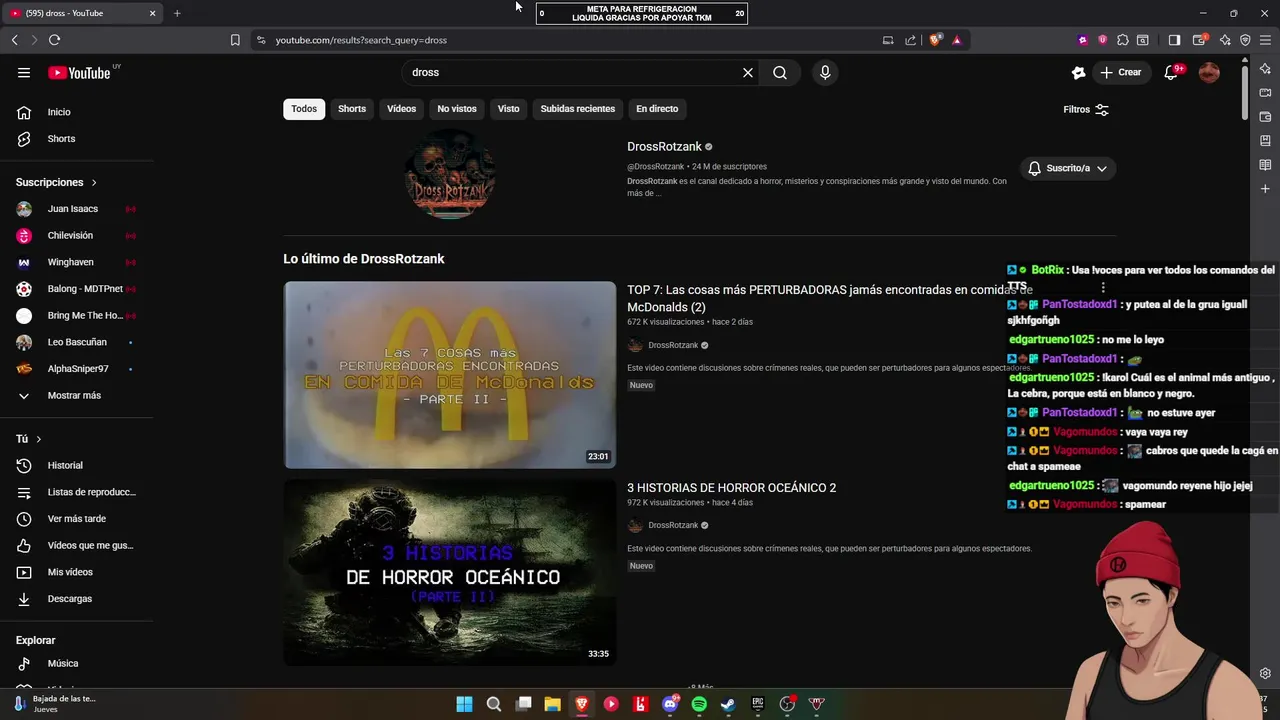The image size is (1280, 720).
Task: Open the McDonalds TOP 7 video thumbnail
Action: tap(450, 375)
